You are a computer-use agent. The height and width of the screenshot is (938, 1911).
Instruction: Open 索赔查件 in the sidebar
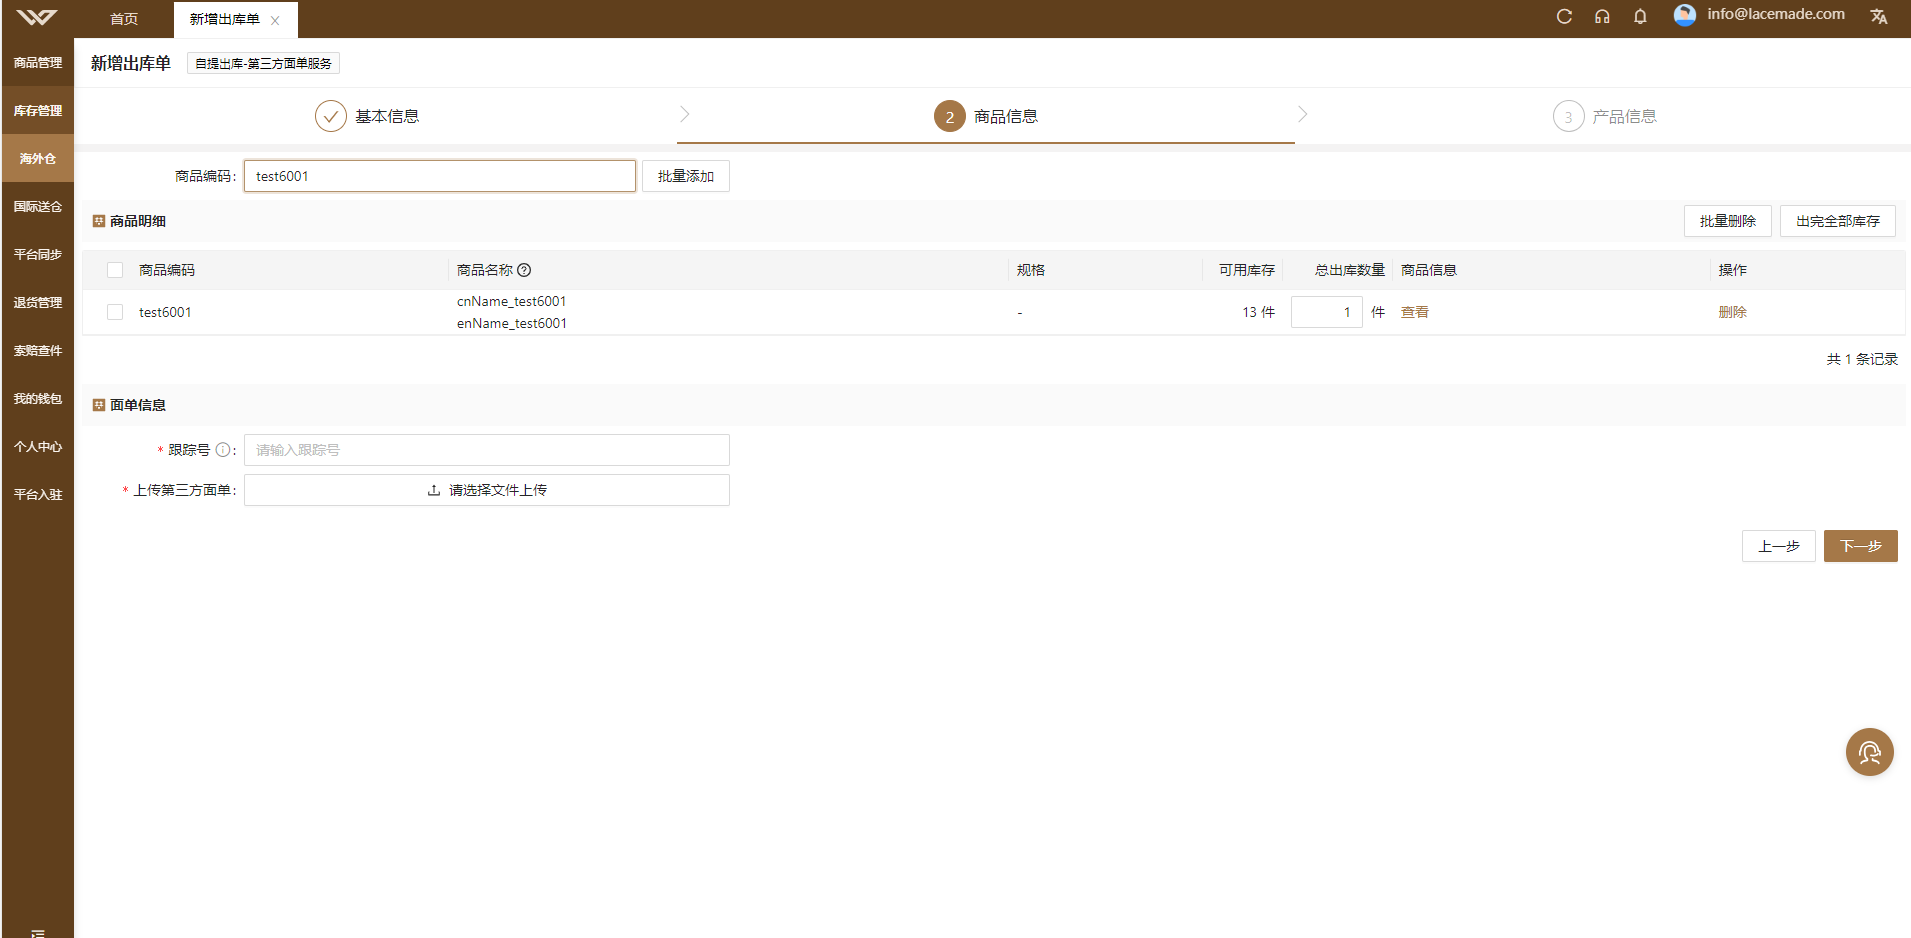38,350
